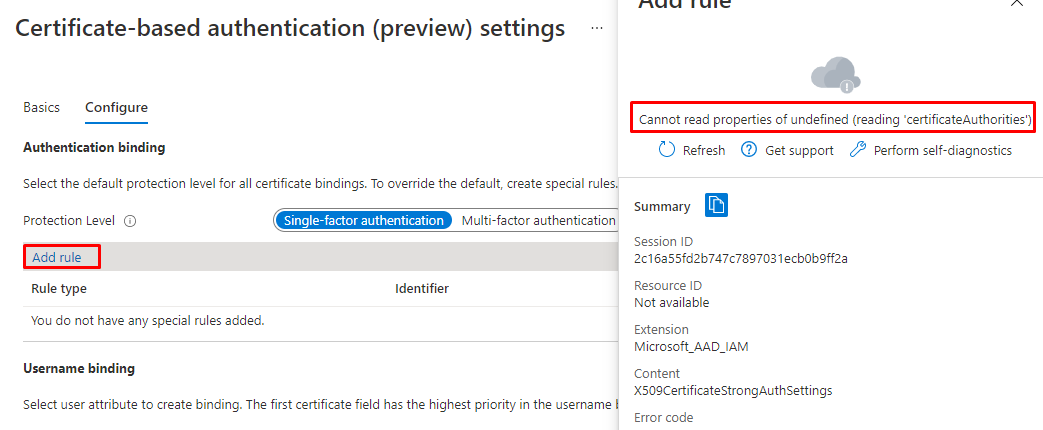
Task: Click the Add rule link
Action: [x=57, y=257]
